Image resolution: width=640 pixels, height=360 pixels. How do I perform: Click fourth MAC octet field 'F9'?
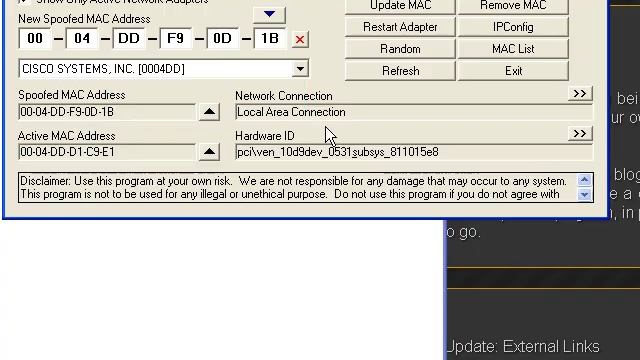176,39
